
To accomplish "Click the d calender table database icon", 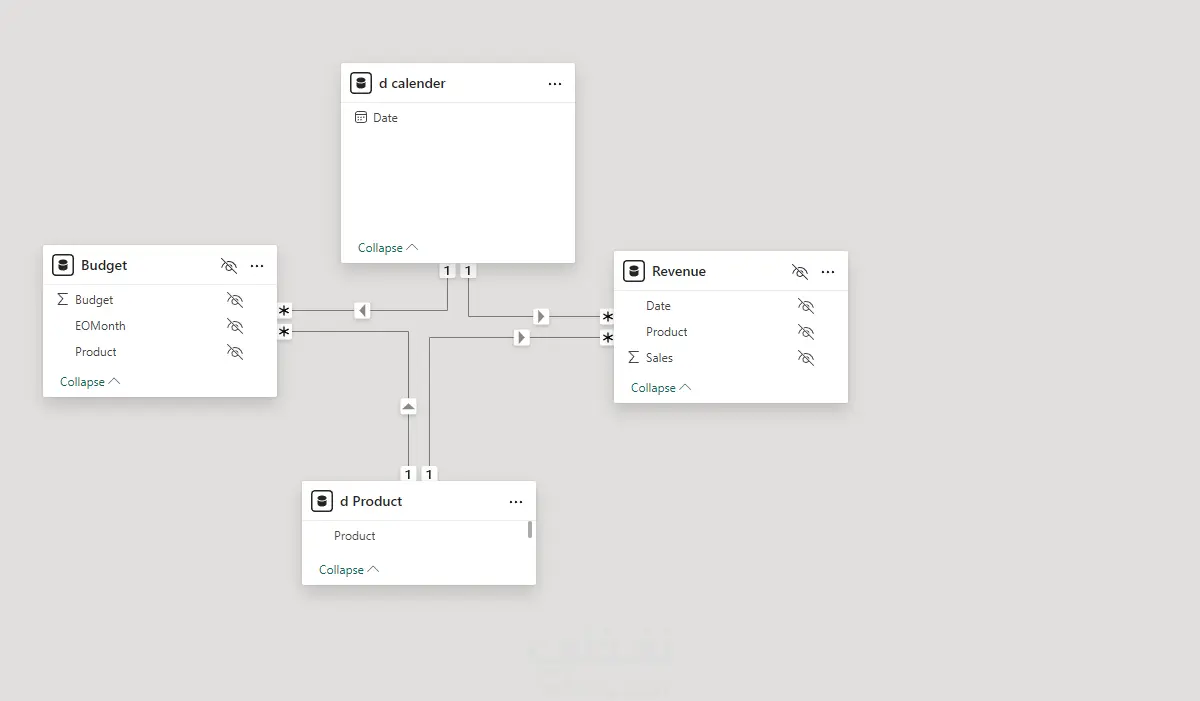I will [x=361, y=83].
